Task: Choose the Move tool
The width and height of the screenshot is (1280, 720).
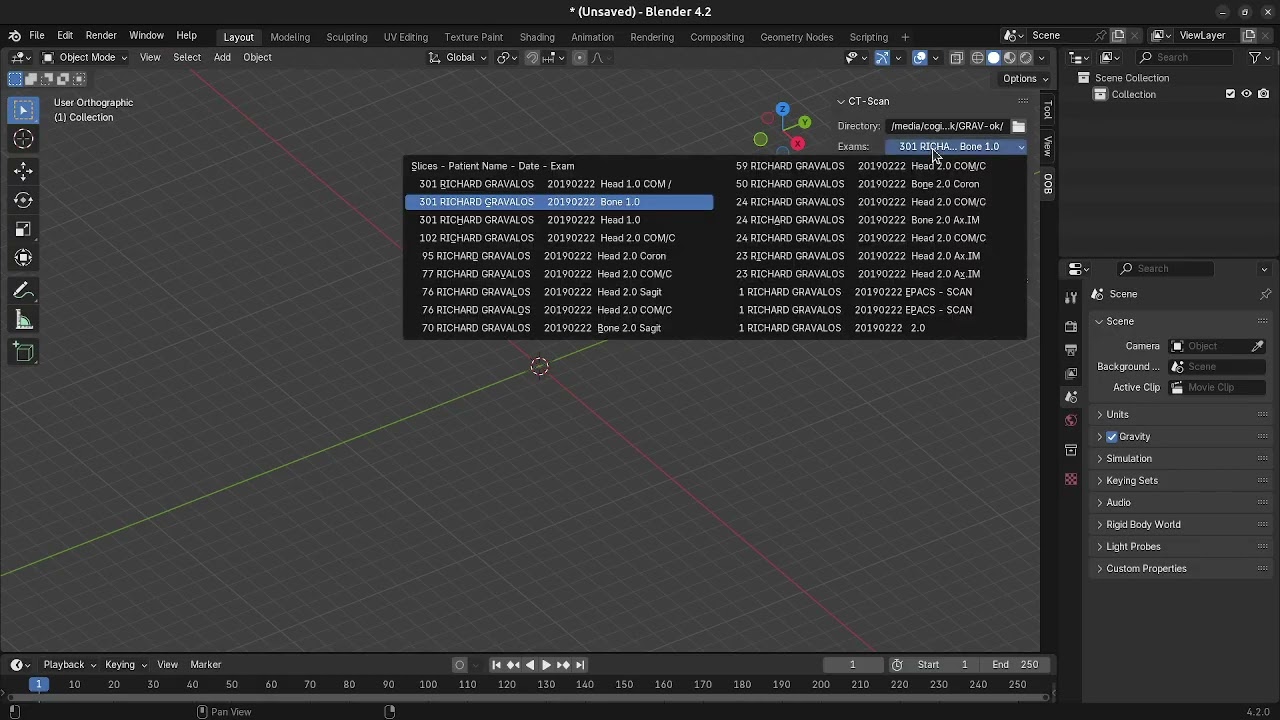Action: 24,171
